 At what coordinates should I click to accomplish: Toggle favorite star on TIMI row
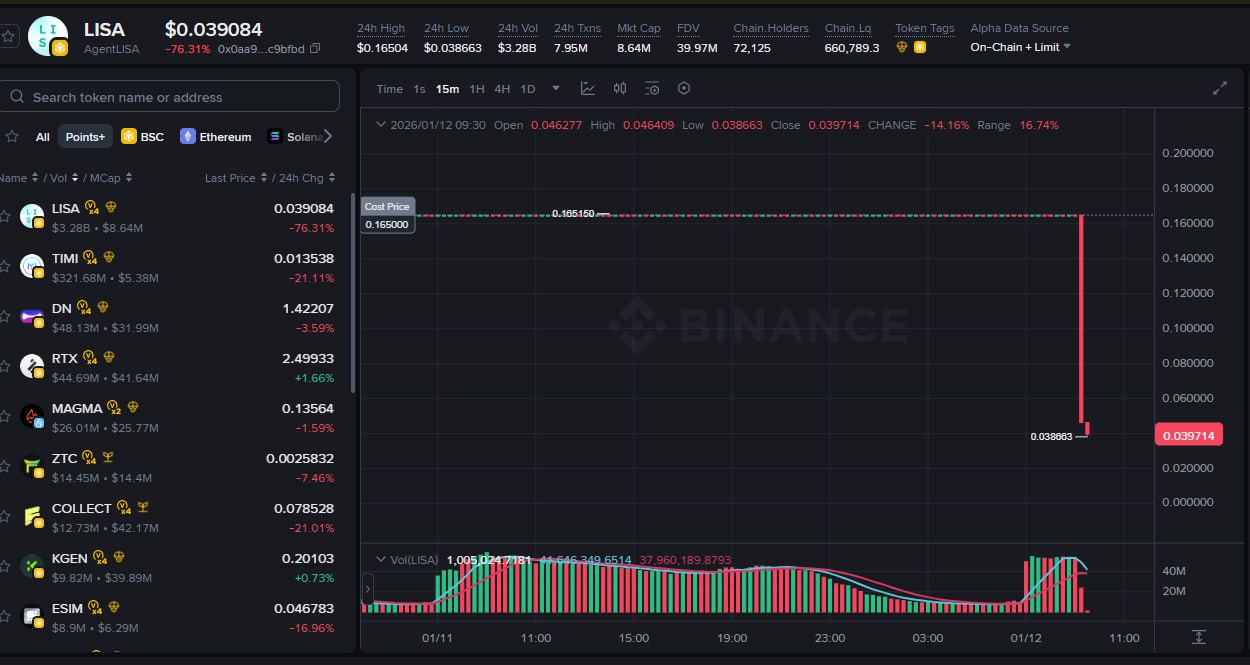point(5,266)
